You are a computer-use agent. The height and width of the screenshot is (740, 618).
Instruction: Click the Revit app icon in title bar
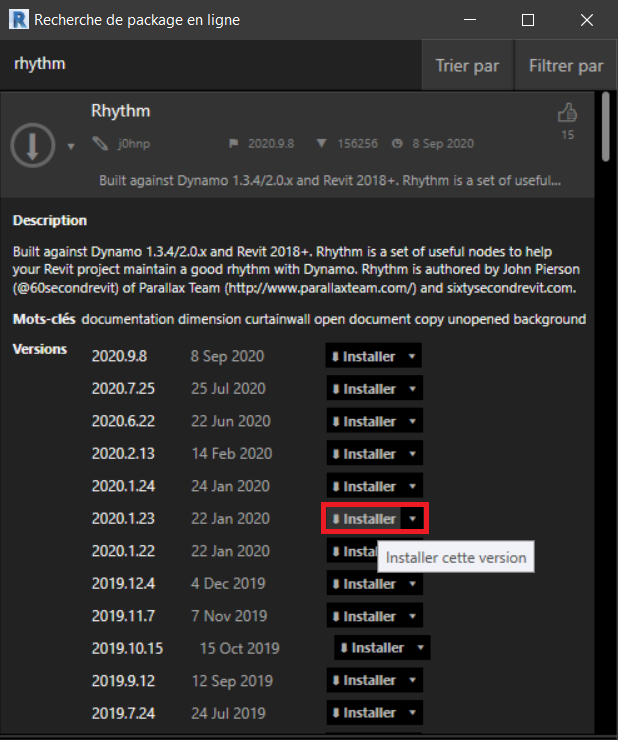[x=17, y=19]
